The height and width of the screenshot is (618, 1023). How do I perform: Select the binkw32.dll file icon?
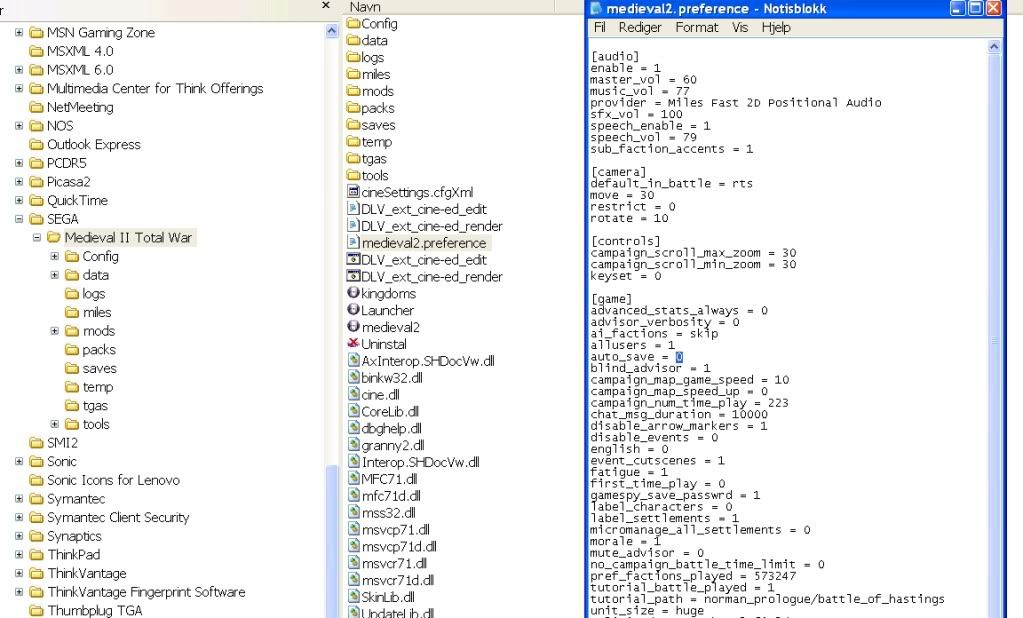pyautogui.click(x=353, y=377)
